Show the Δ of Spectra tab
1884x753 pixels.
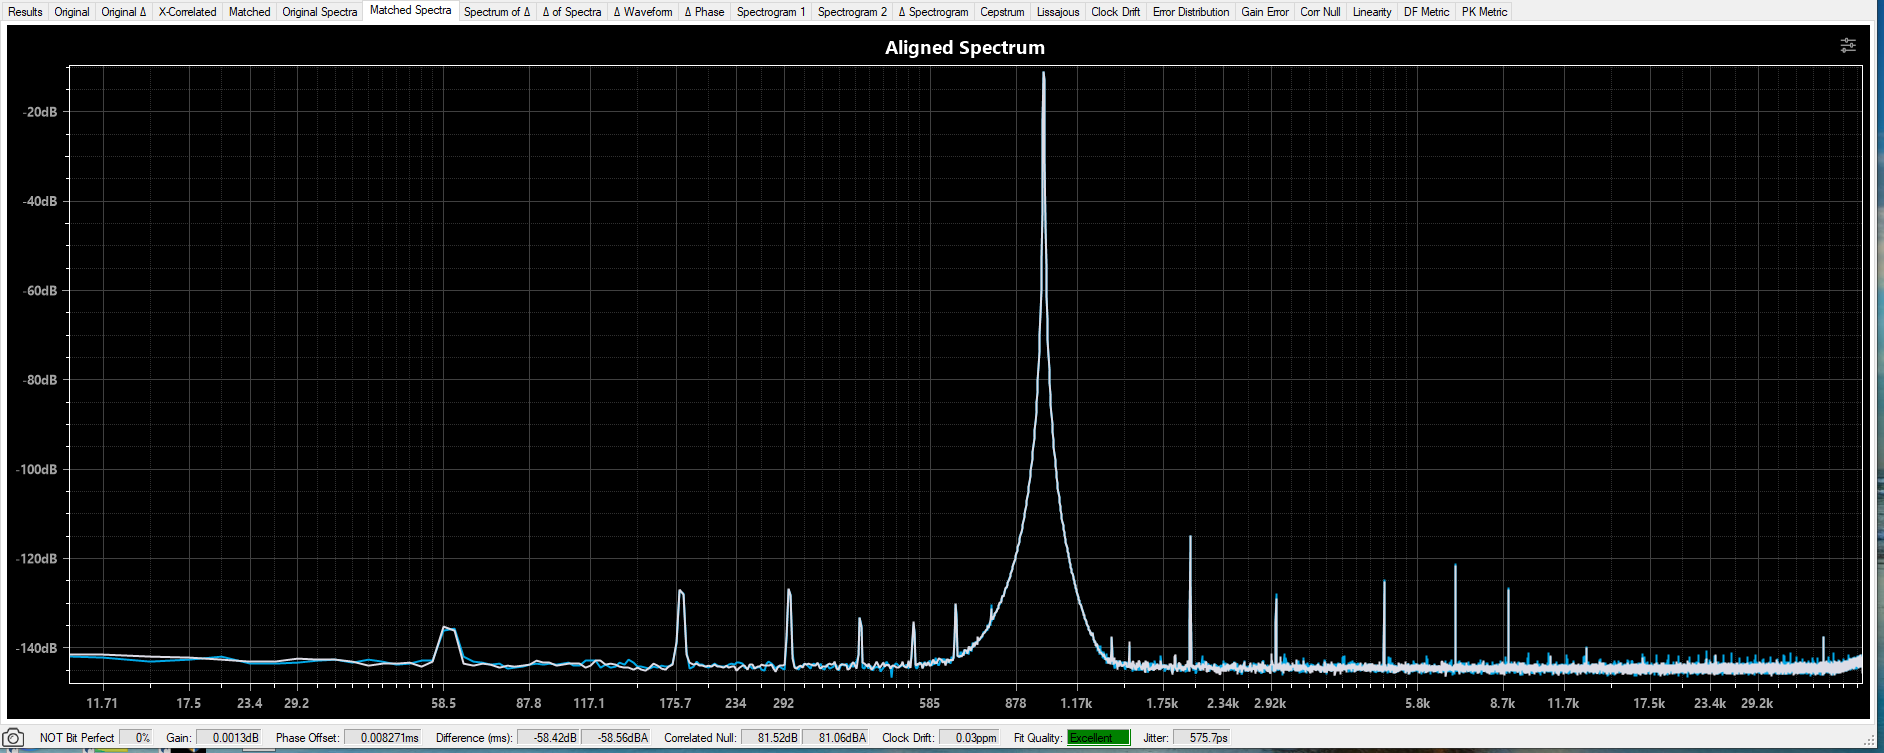coord(572,12)
